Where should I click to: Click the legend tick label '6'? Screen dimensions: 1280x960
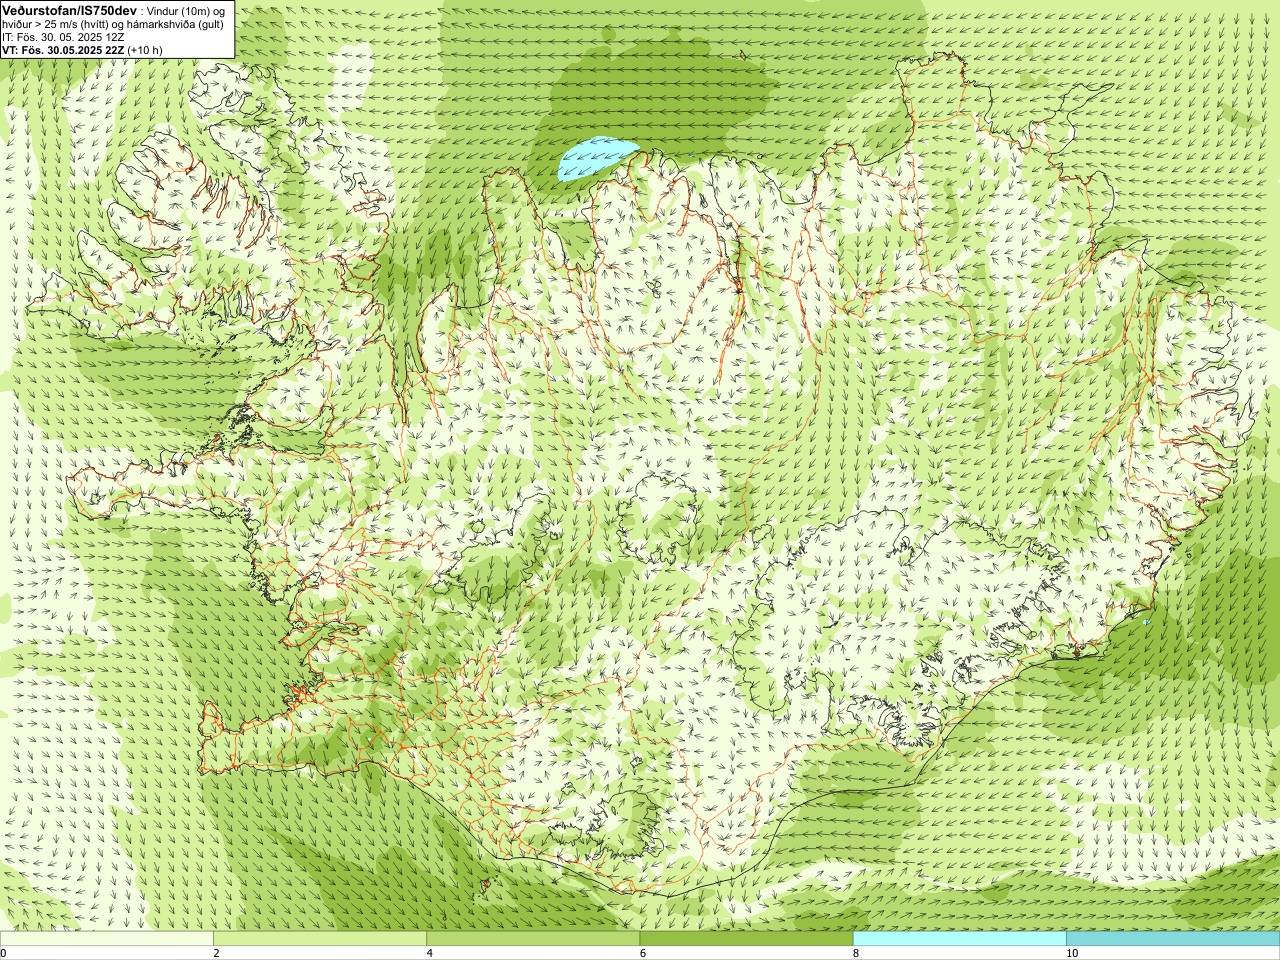[x=642, y=954]
